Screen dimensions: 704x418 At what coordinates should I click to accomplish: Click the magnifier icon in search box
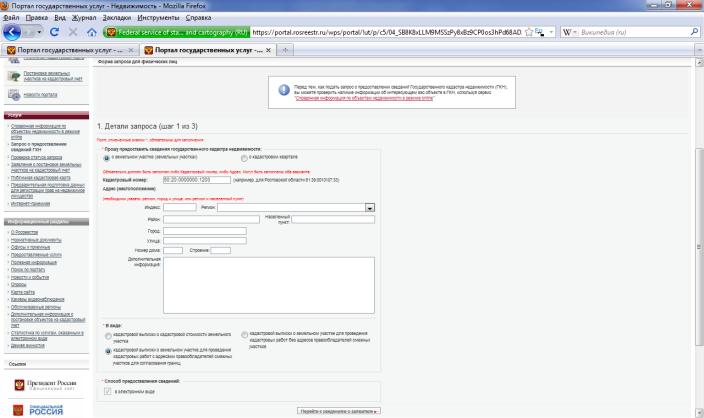click(x=694, y=32)
